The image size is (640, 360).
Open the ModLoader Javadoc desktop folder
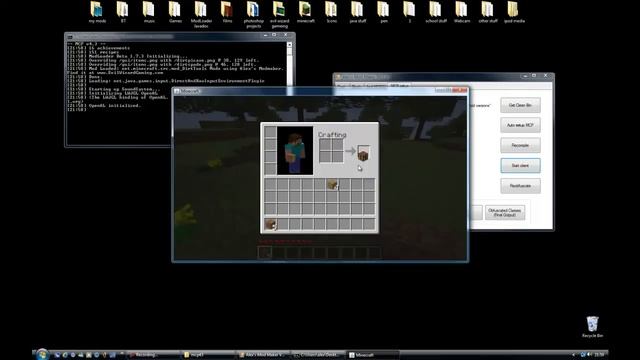[201, 14]
